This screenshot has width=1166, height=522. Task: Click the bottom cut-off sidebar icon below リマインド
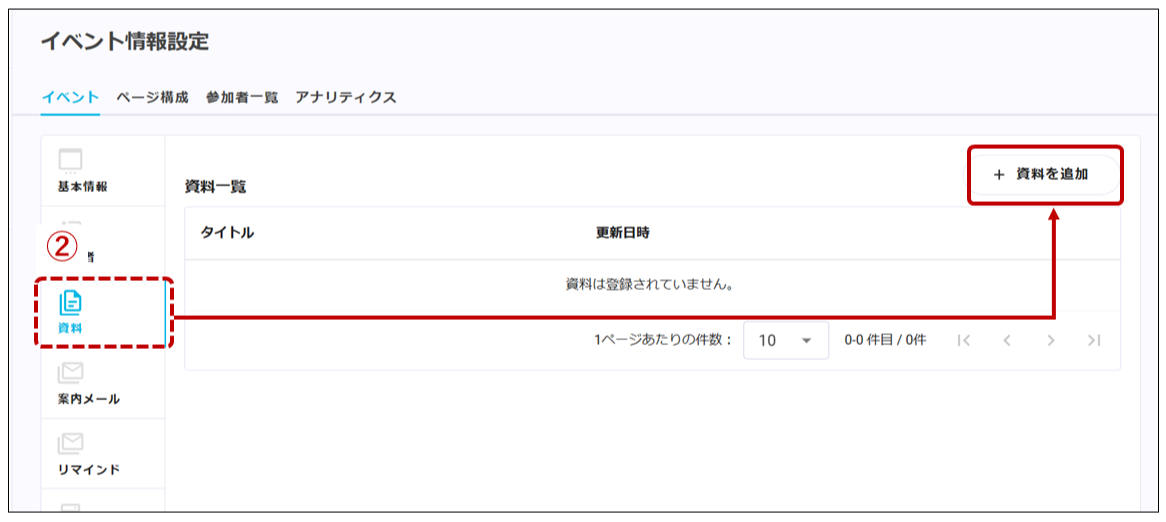click(x=71, y=507)
